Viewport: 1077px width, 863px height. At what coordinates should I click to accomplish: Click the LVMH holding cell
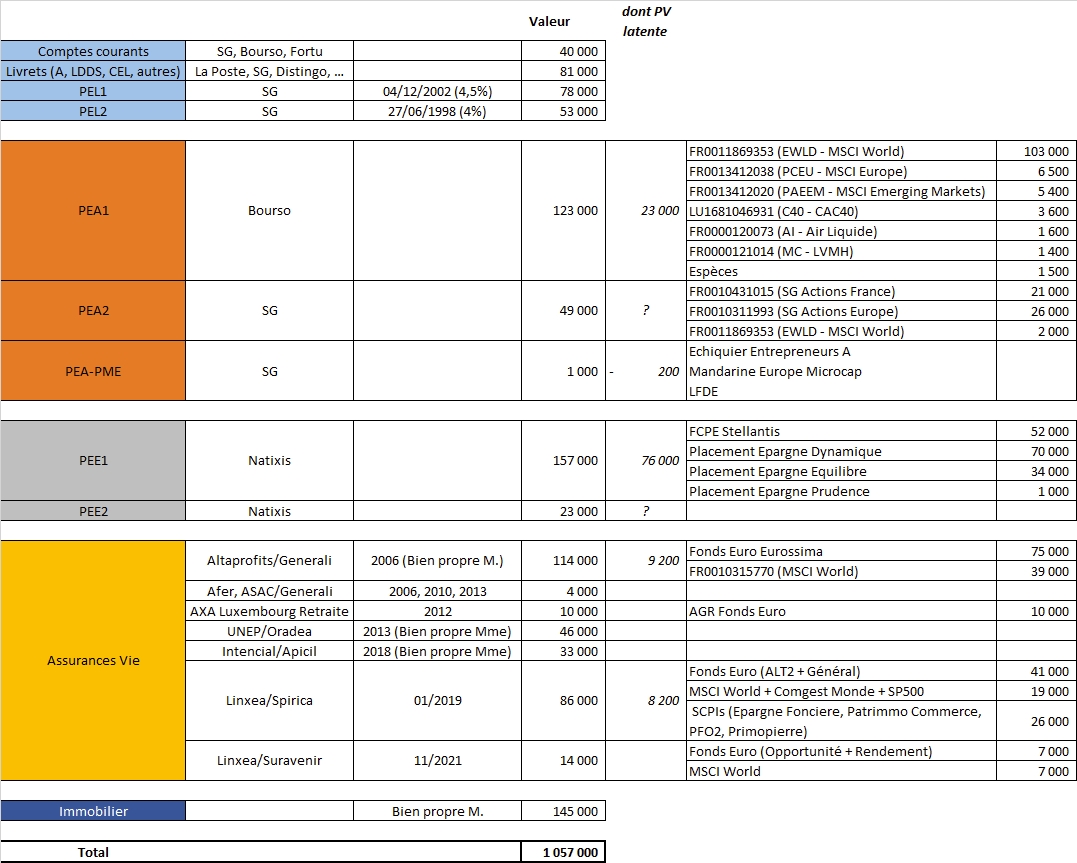point(840,251)
